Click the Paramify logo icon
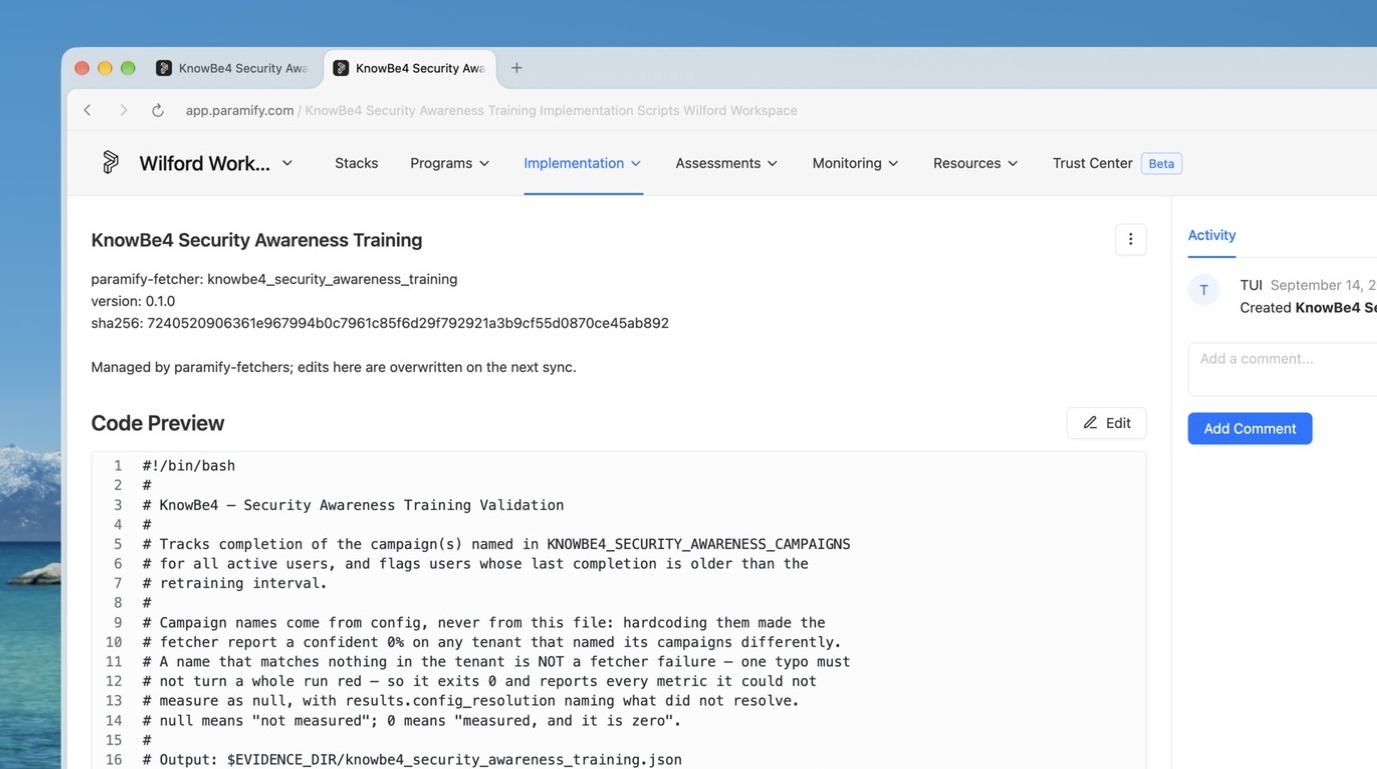Viewport: 1377px width, 769px height. pos(110,162)
